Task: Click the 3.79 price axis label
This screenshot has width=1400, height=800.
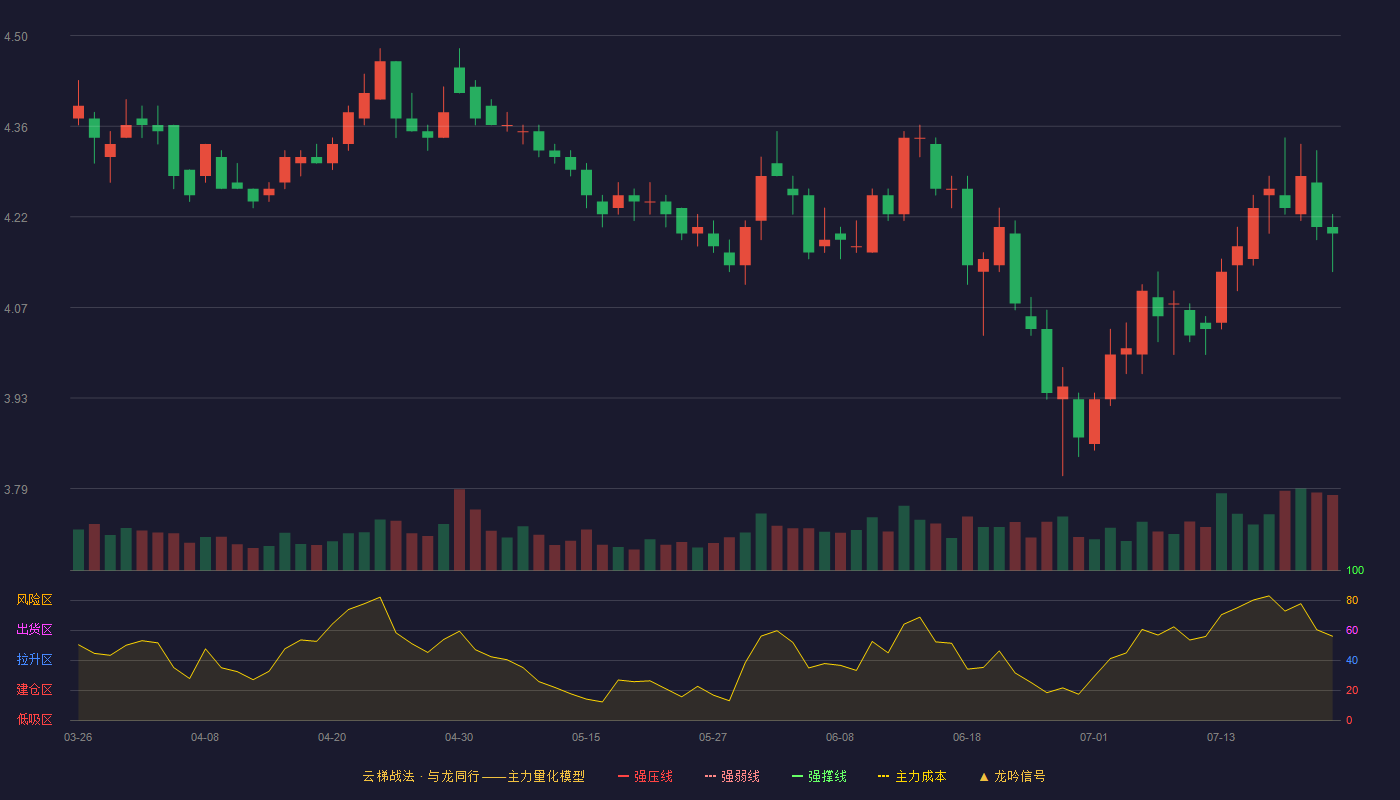Action: click(x=16, y=490)
